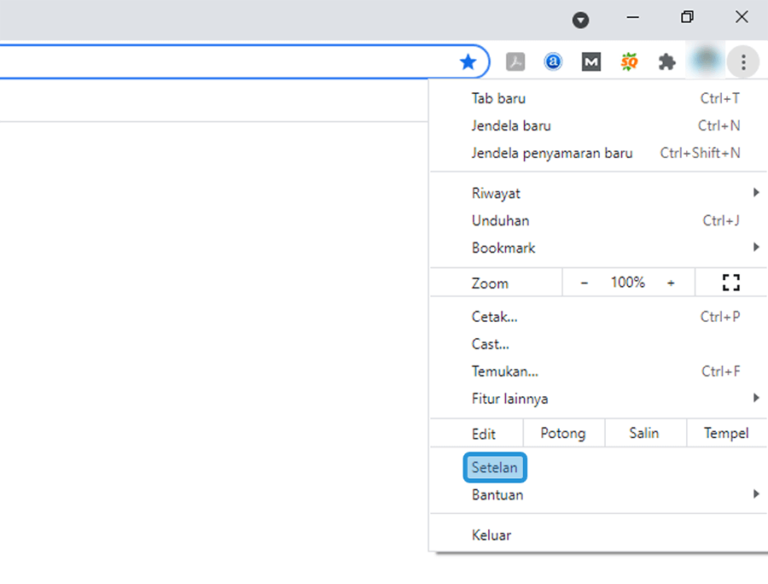Screen dimensions: 768x584
Task: Expand the Riwayat submenu
Action: pos(599,193)
